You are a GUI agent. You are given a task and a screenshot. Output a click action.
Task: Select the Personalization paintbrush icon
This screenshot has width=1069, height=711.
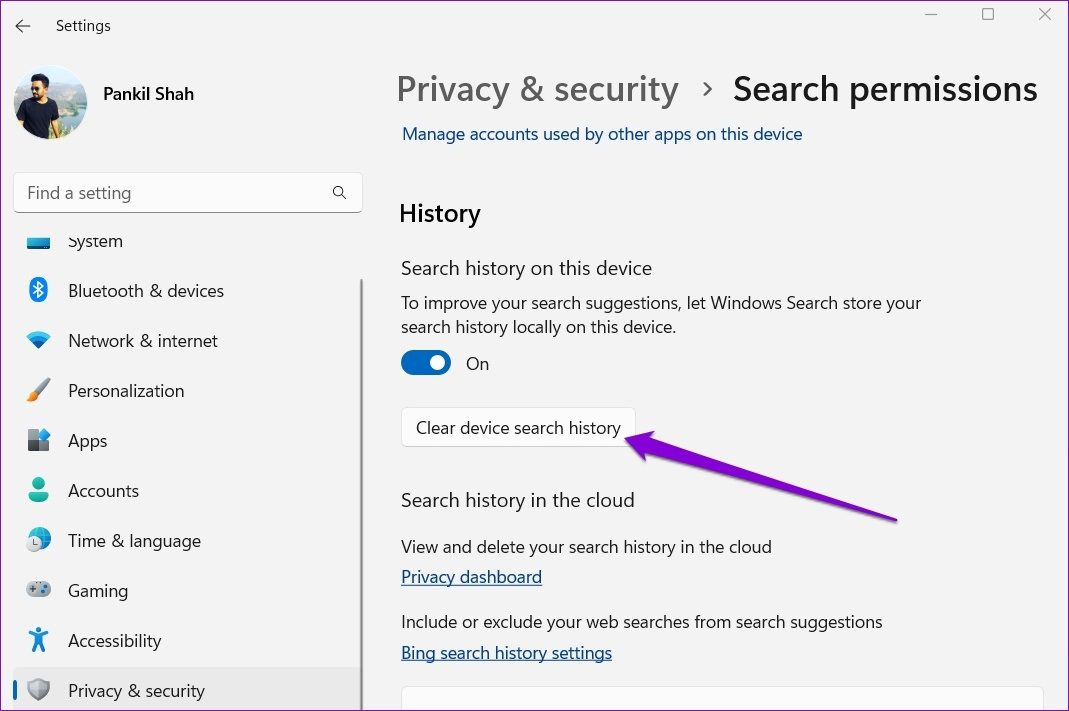(x=38, y=391)
